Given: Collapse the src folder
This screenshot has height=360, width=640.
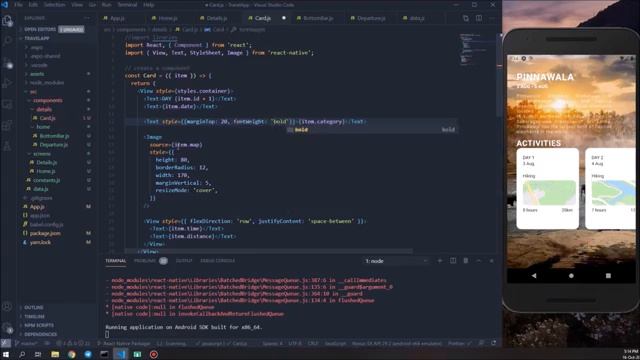Looking at the screenshot, I should tap(33, 92).
